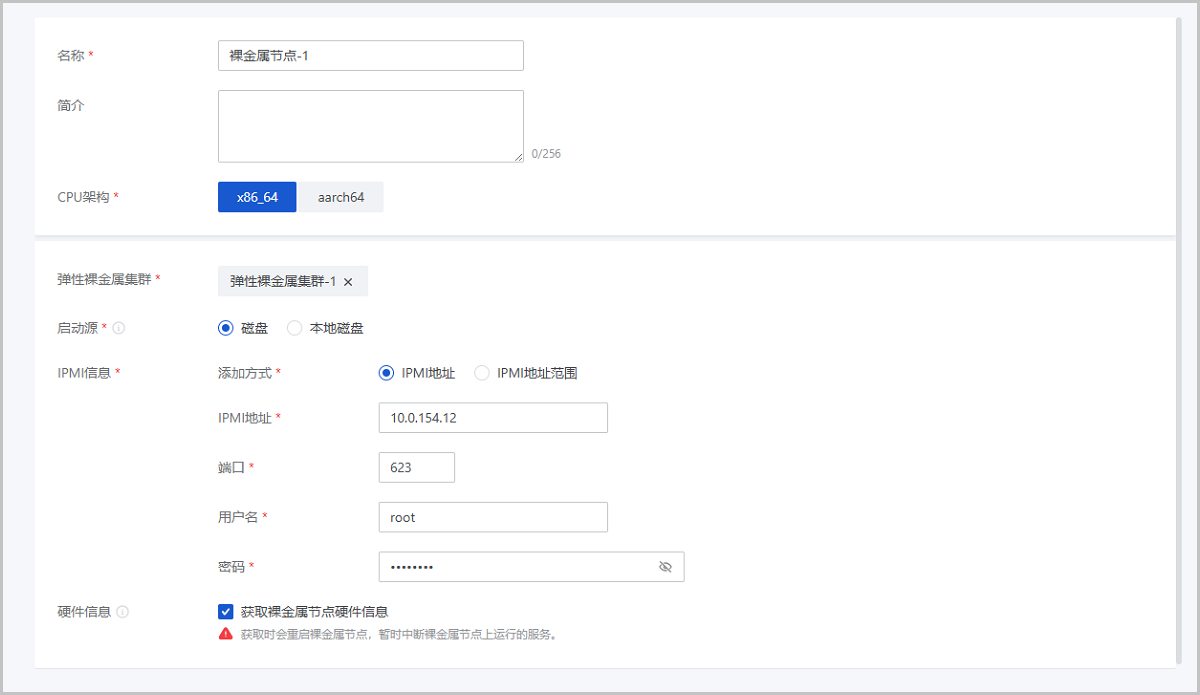
Task: Click the 弹性裸金属集群-1 cluster tag
Action: (283, 282)
